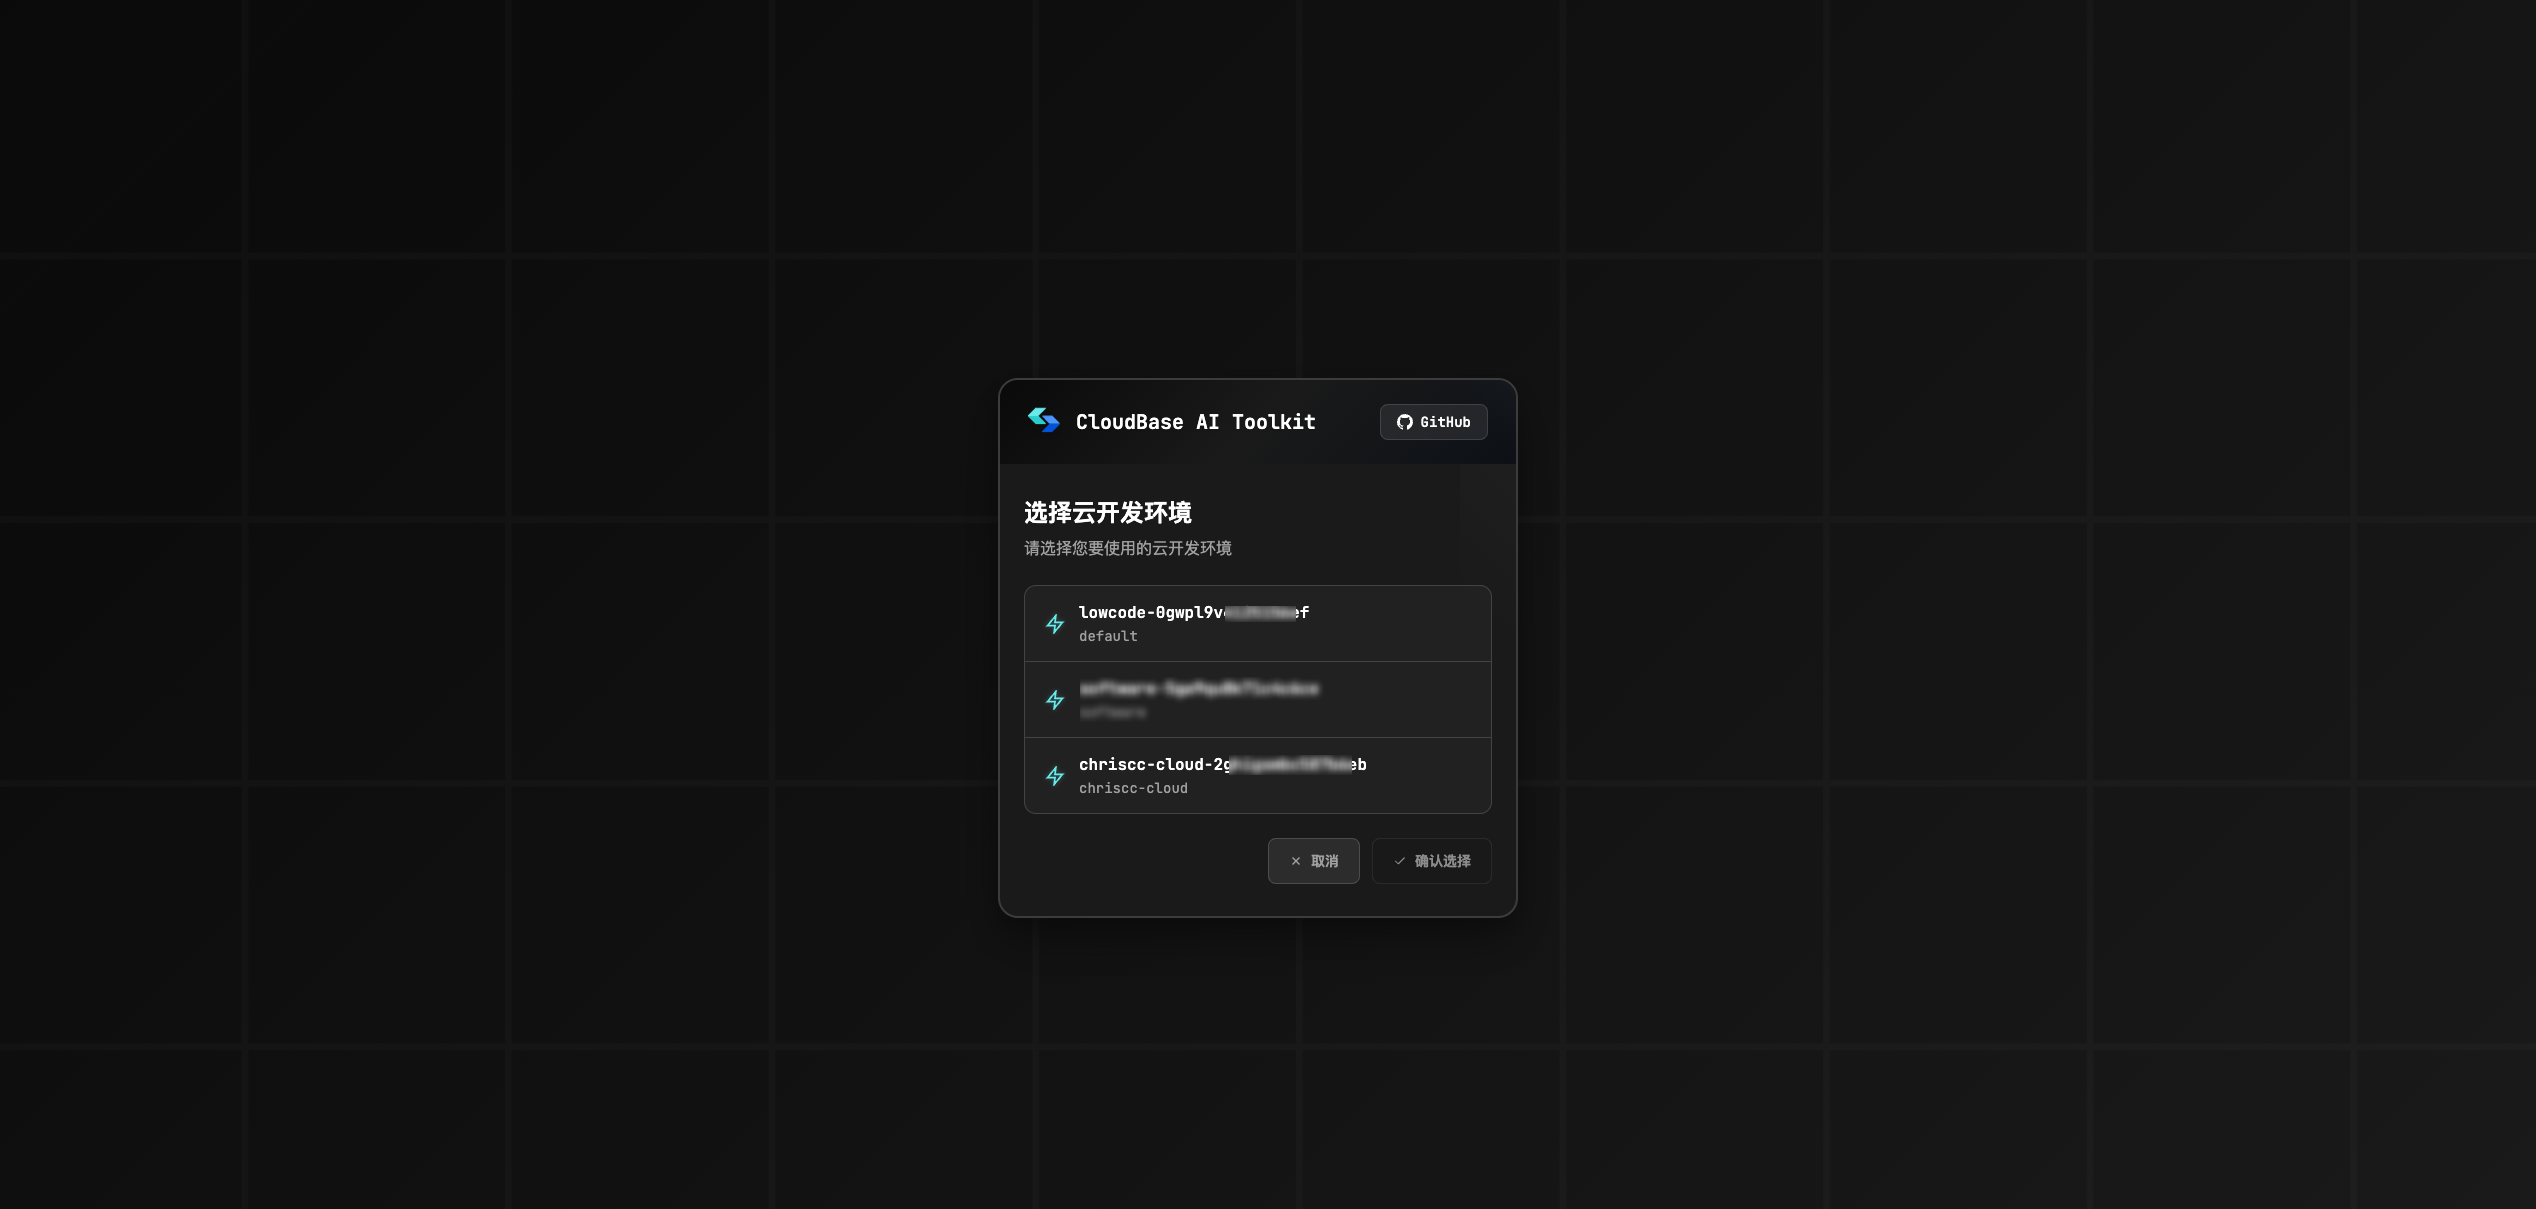Click the 'default' alias label
Viewport: 2536px width, 1209px height.
(x=1108, y=636)
